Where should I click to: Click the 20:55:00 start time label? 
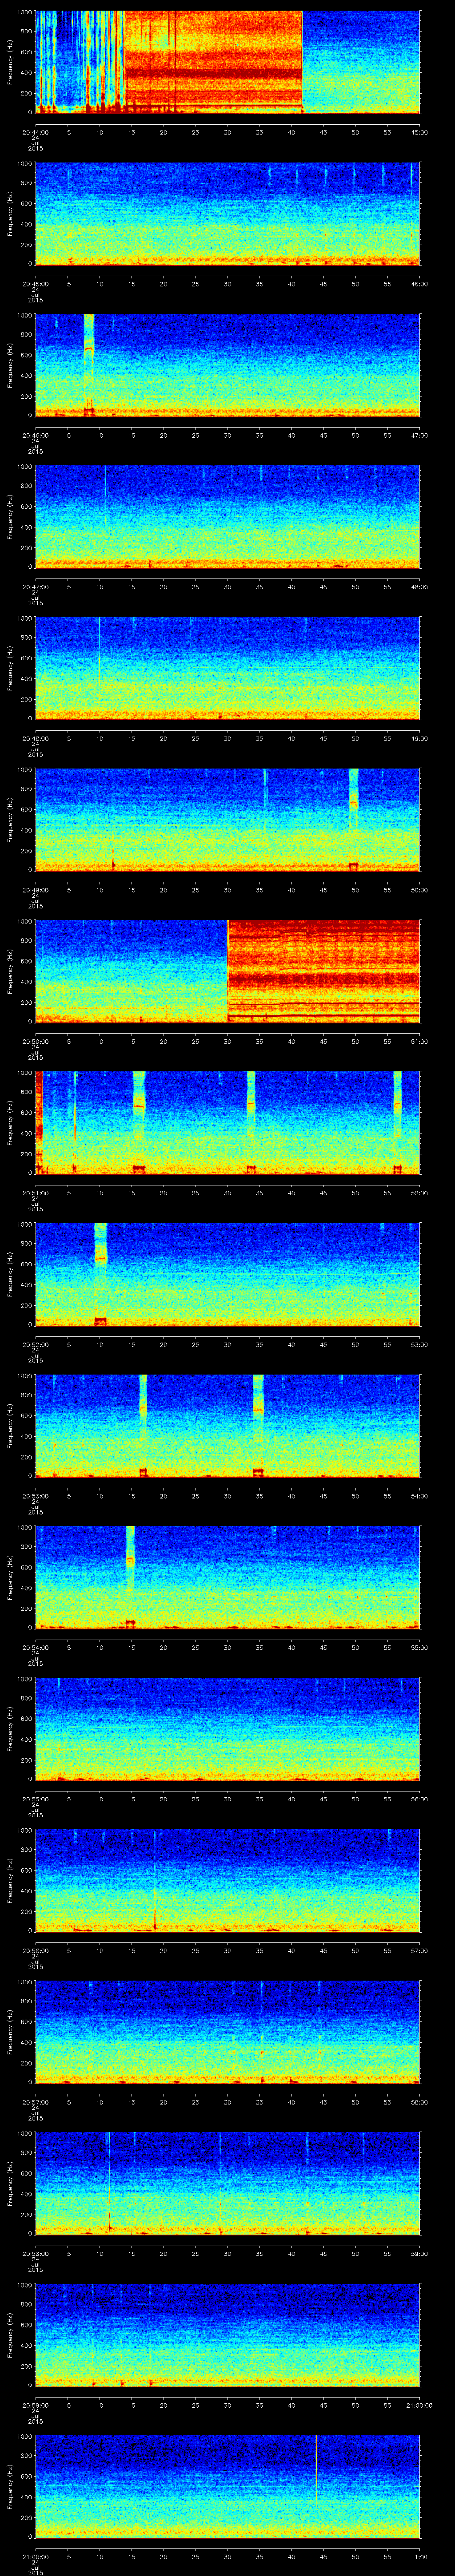pyautogui.click(x=35, y=1799)
